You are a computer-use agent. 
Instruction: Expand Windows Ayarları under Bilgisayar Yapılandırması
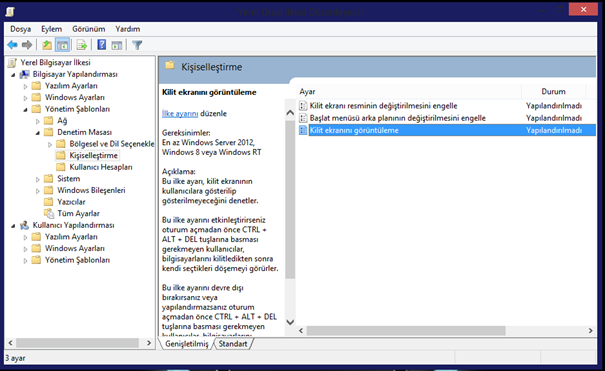pyautogui.click(x=25, y=98)
